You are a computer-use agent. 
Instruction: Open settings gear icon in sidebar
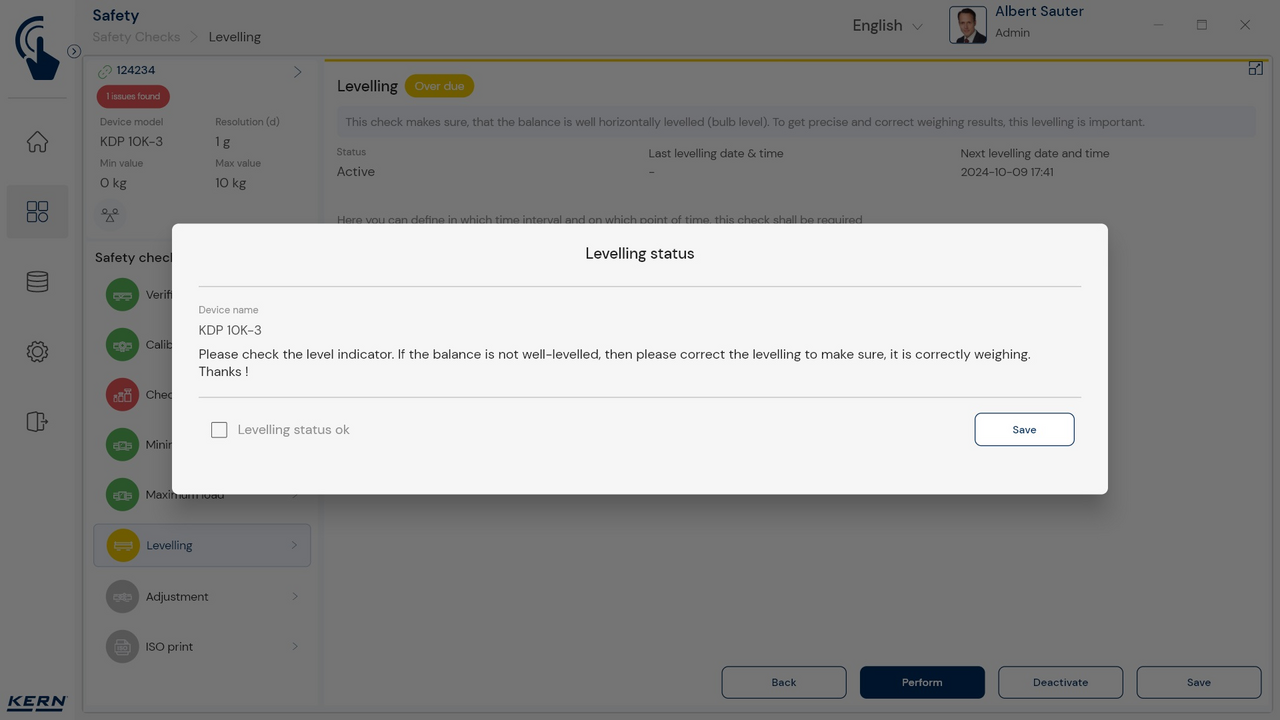point(37,352)
